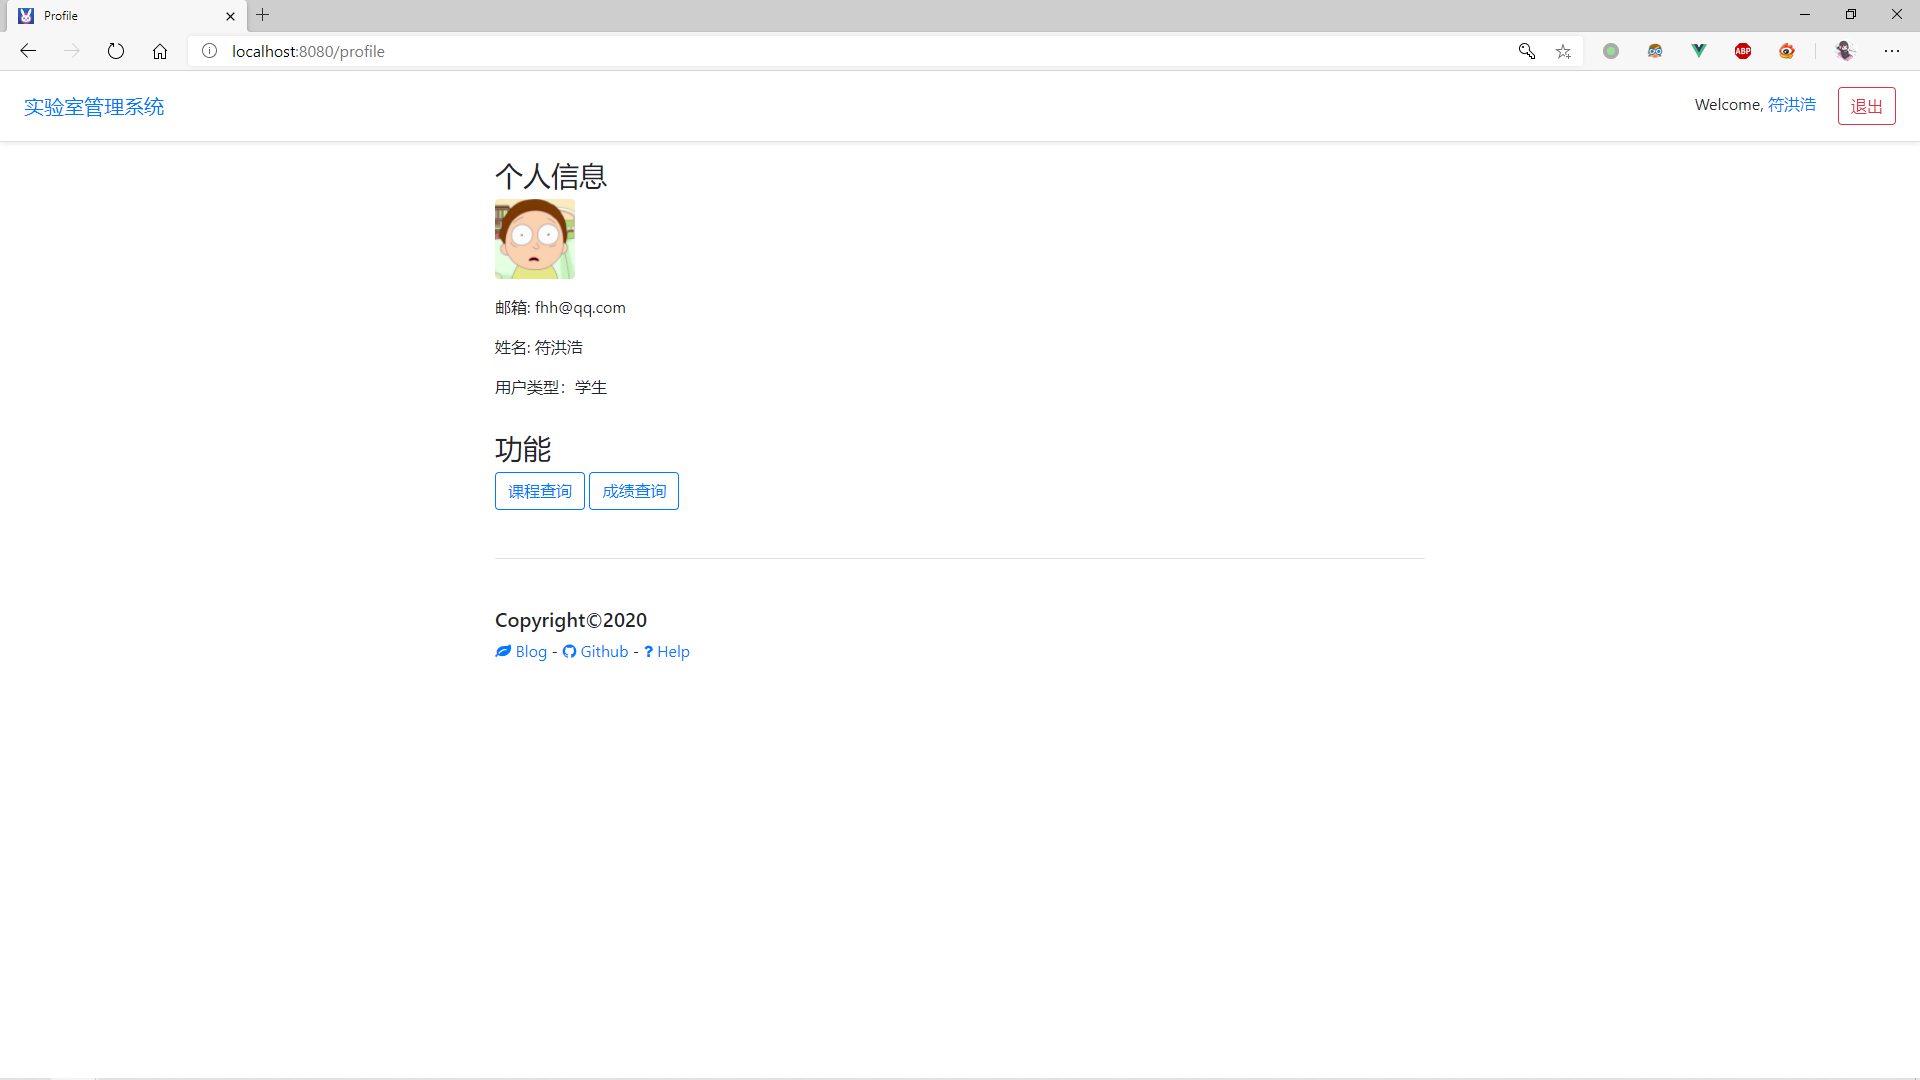The image size is (1920, 1080).
Task: Reload the current page
Action: coord(116,51)
